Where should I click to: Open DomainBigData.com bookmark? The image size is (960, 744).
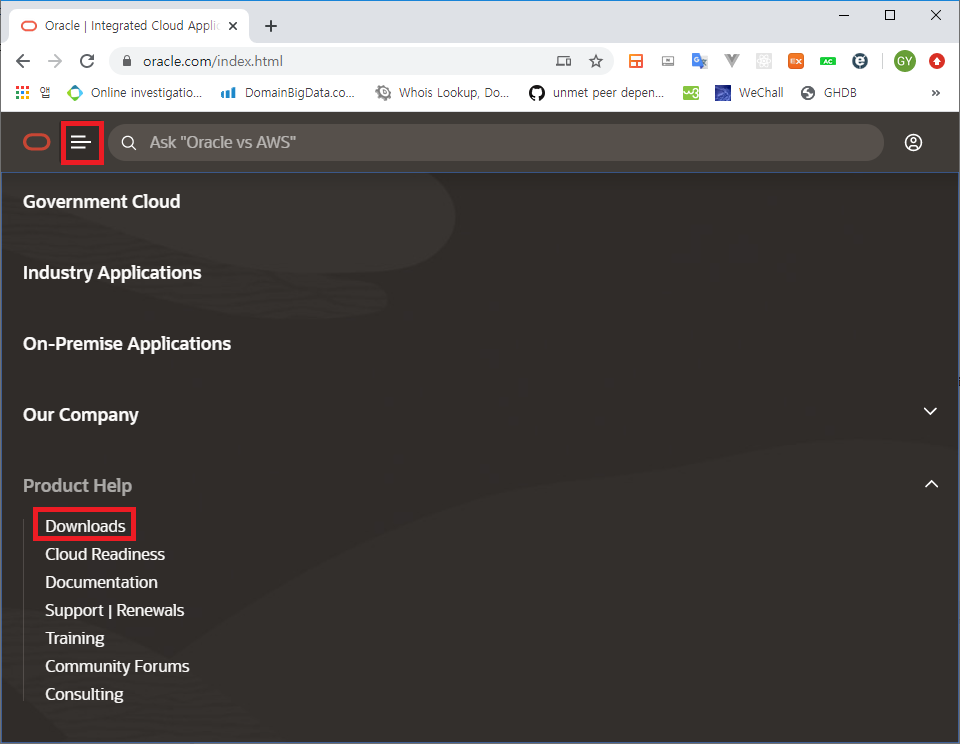[288, 93]
